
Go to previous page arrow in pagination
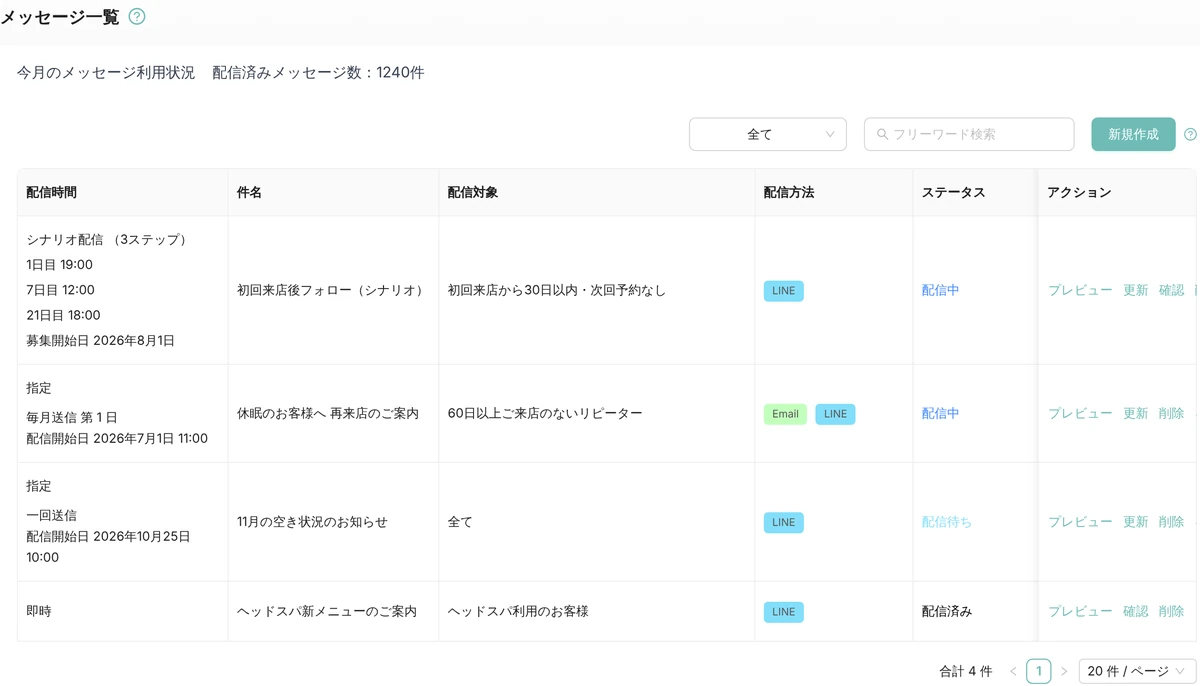point(1013,671)
